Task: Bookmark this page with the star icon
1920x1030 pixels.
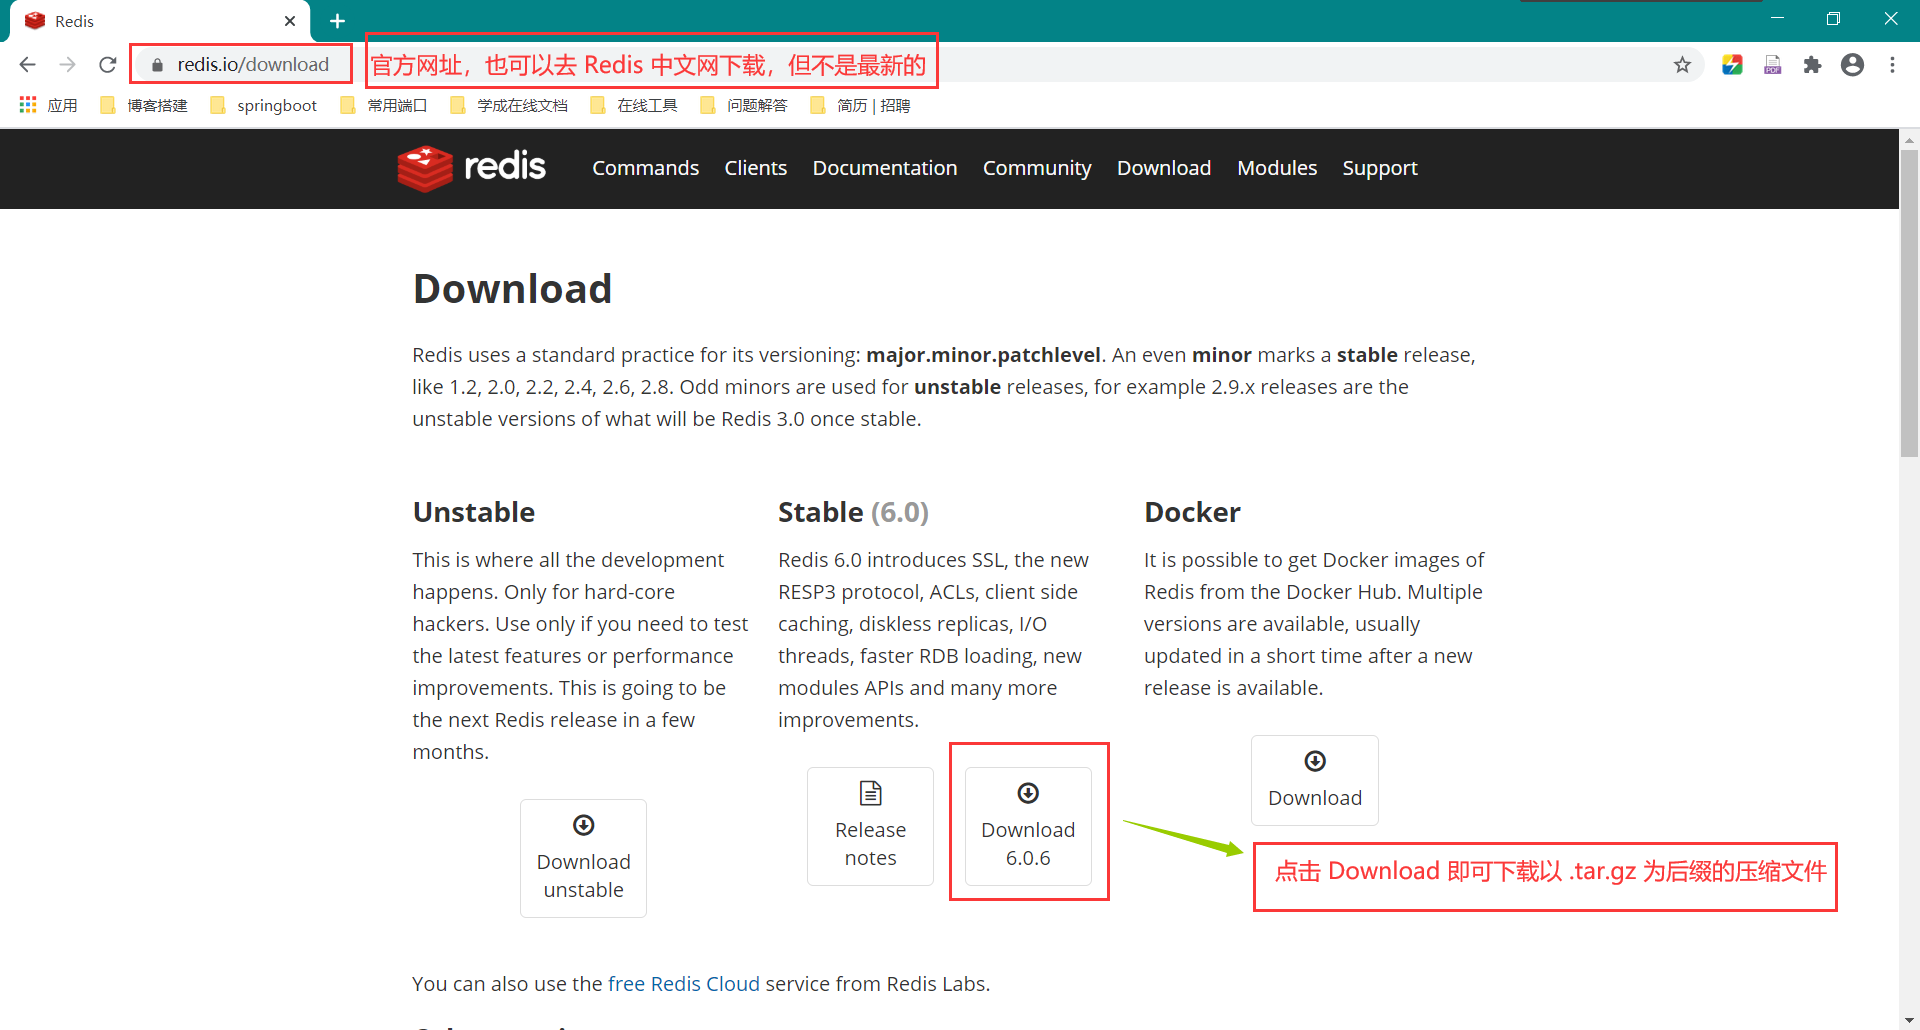Action: pos(1682,65)
